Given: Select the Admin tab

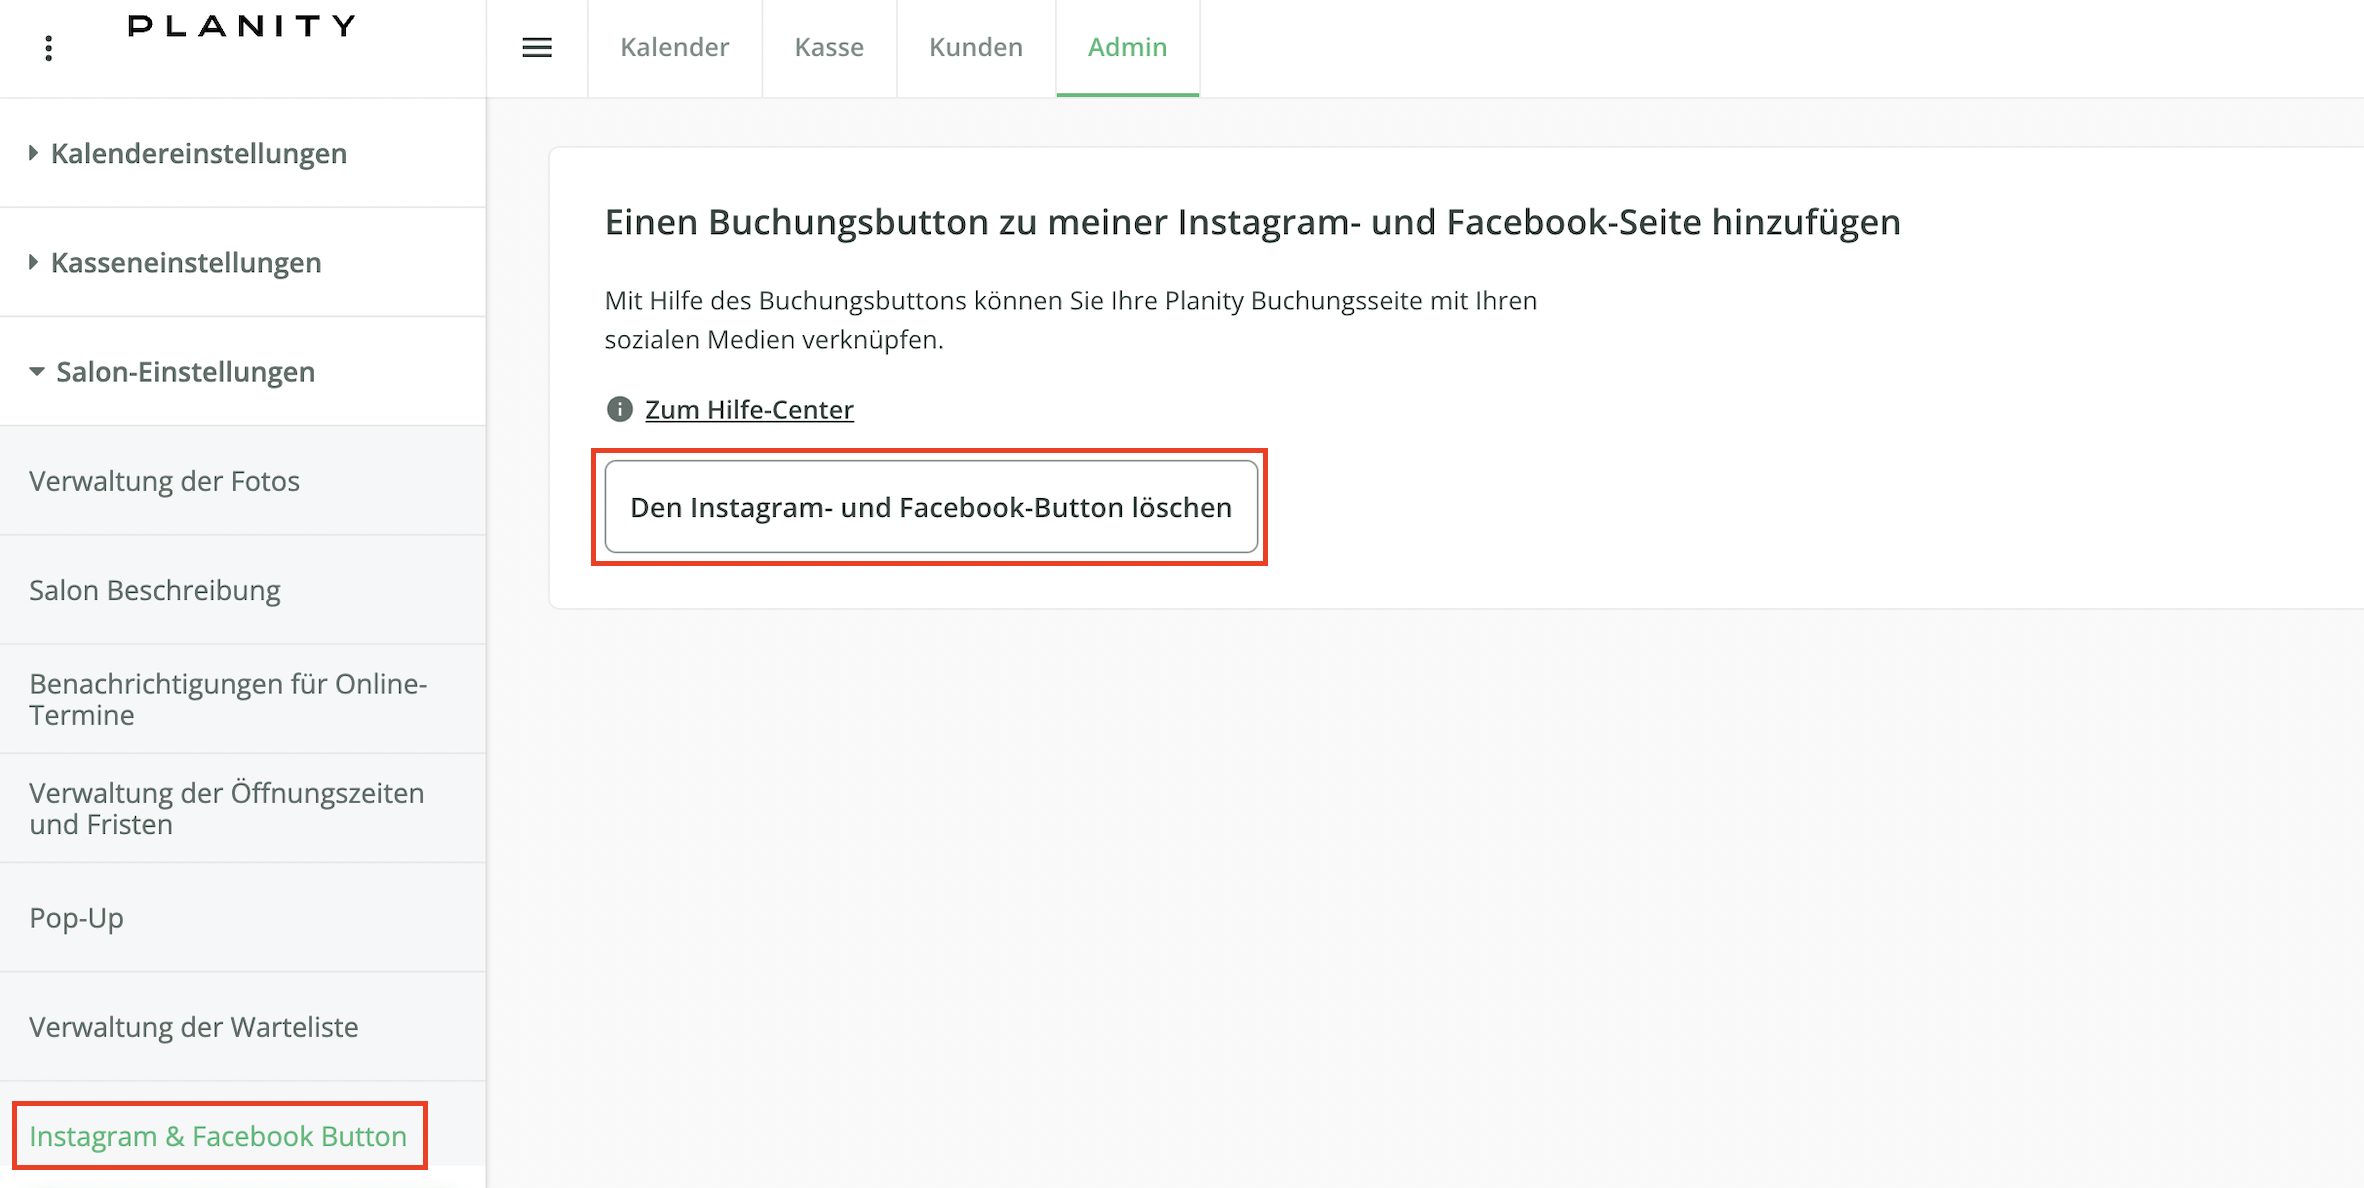Looking at the screenshot, I should tap(1127, 47).
